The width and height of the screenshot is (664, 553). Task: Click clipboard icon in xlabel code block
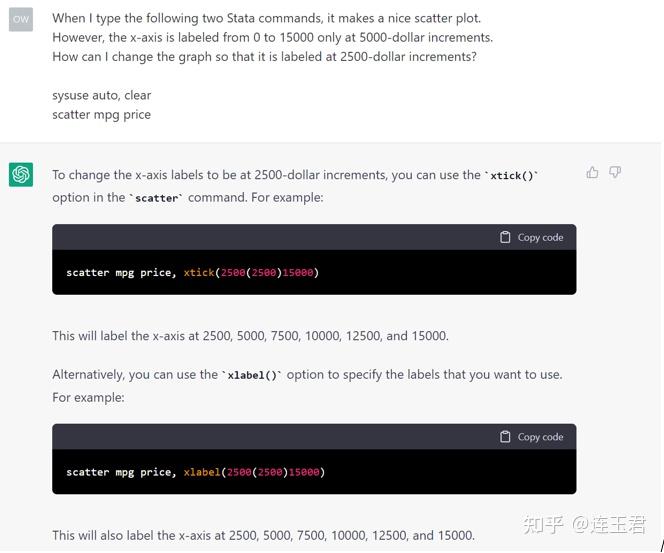[x=505, y=437]
